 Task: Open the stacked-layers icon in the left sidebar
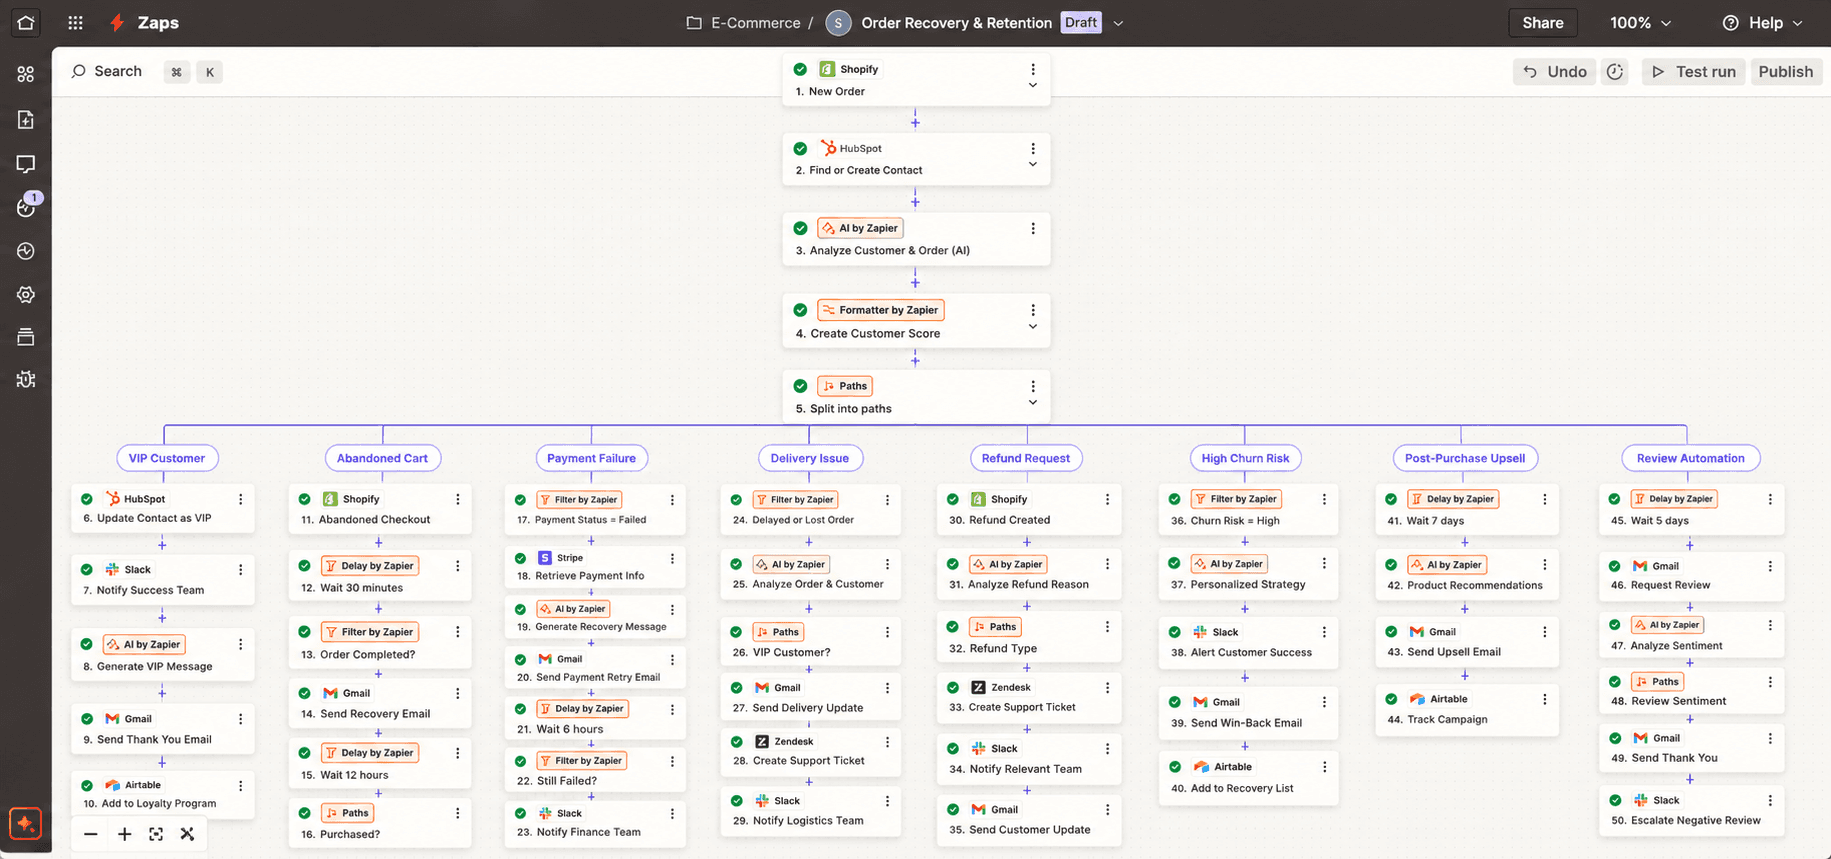point(26,337)
